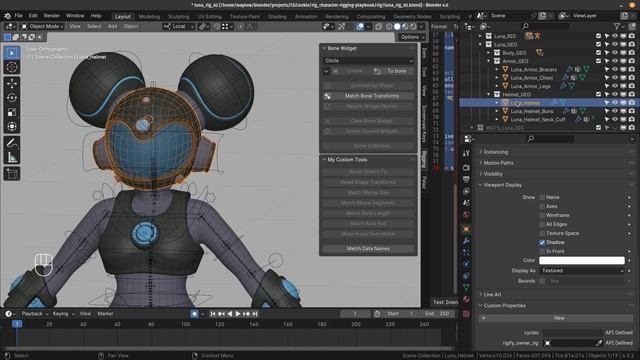Hide Luna_Armor_Chest with its eye icon
The width and height of the screenshot is (640, 360).
coord(615,78)
